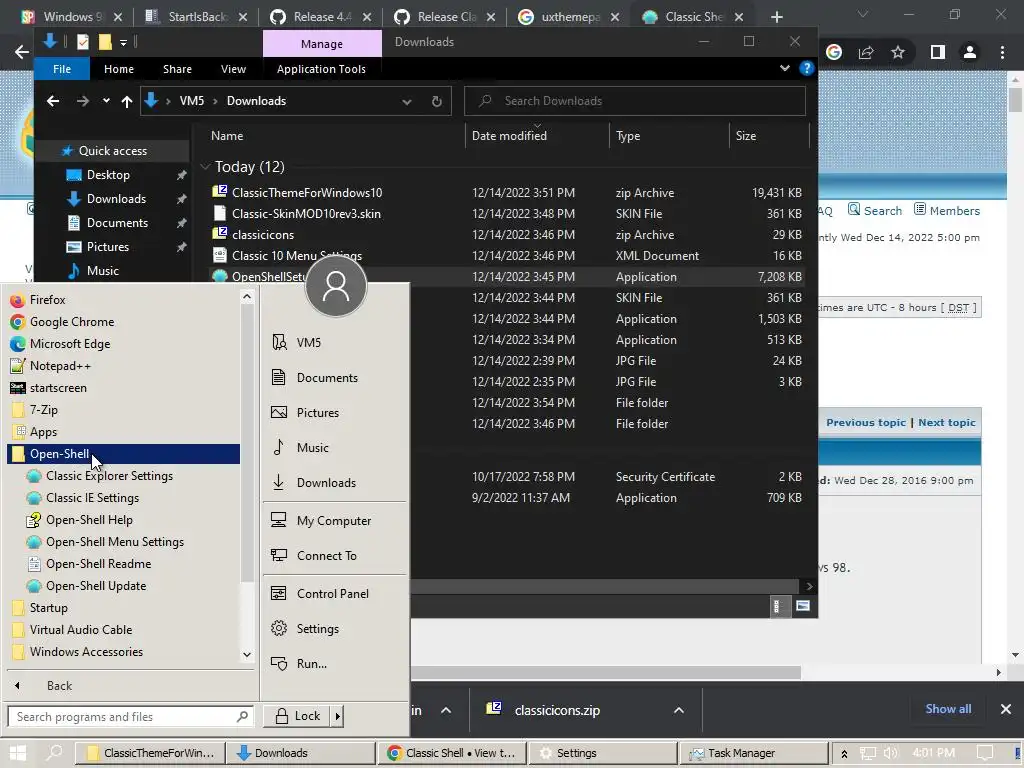Screen dimensions: 1024x768
Task: Click the Lock button
Action: click(298, 716)
